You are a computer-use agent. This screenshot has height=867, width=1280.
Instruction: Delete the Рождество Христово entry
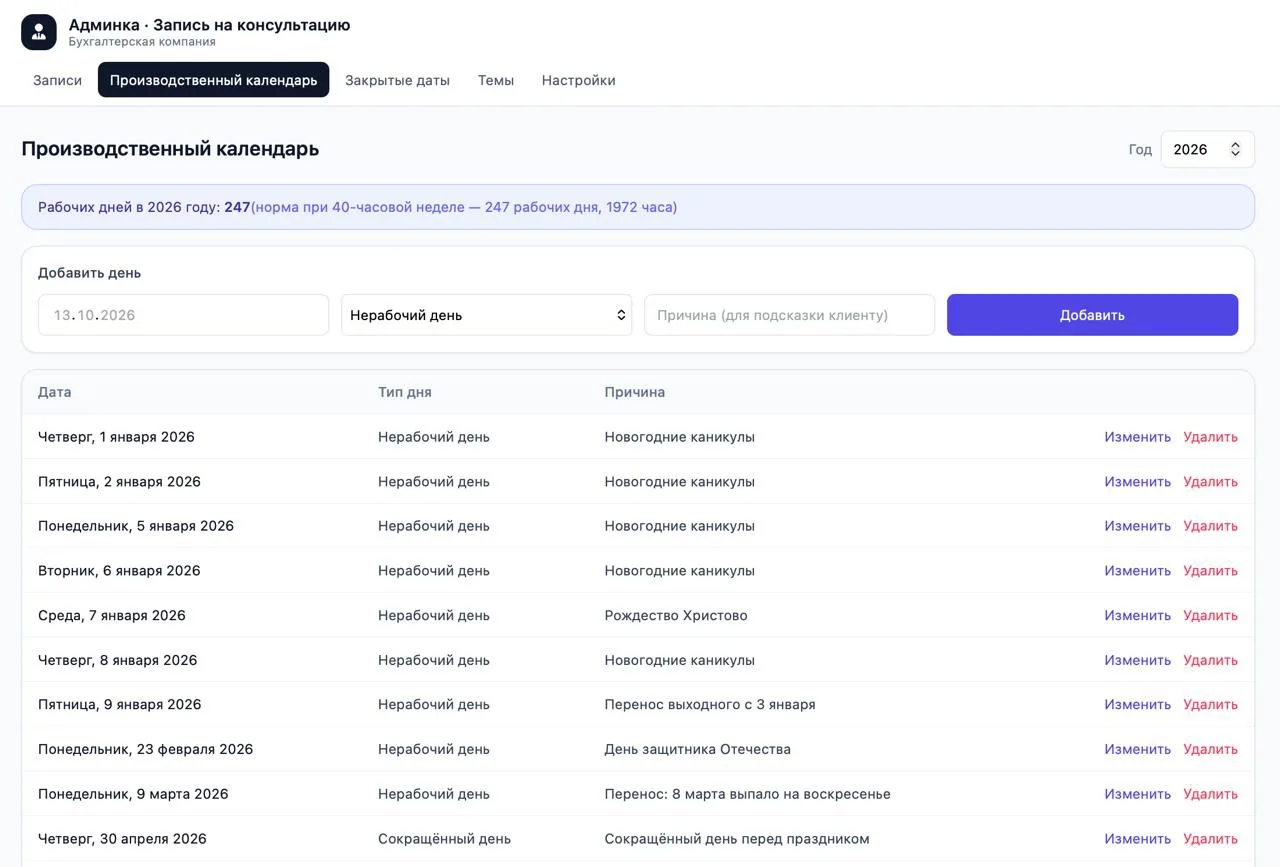[1210, 616]
